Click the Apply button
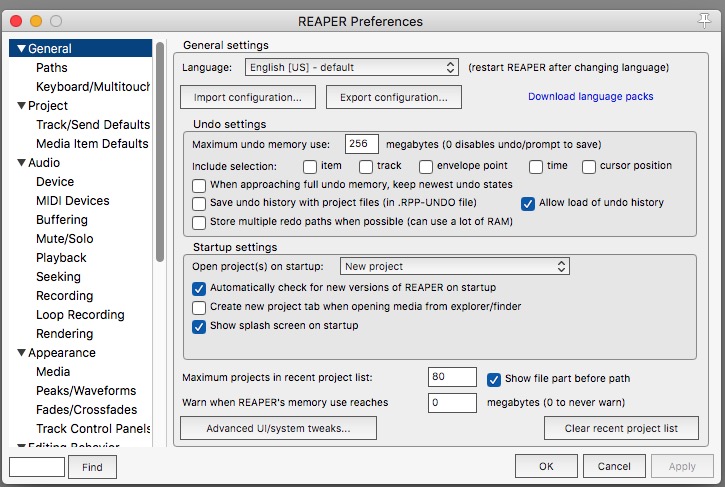The image size is (725, 487). [x=682, y=466]
